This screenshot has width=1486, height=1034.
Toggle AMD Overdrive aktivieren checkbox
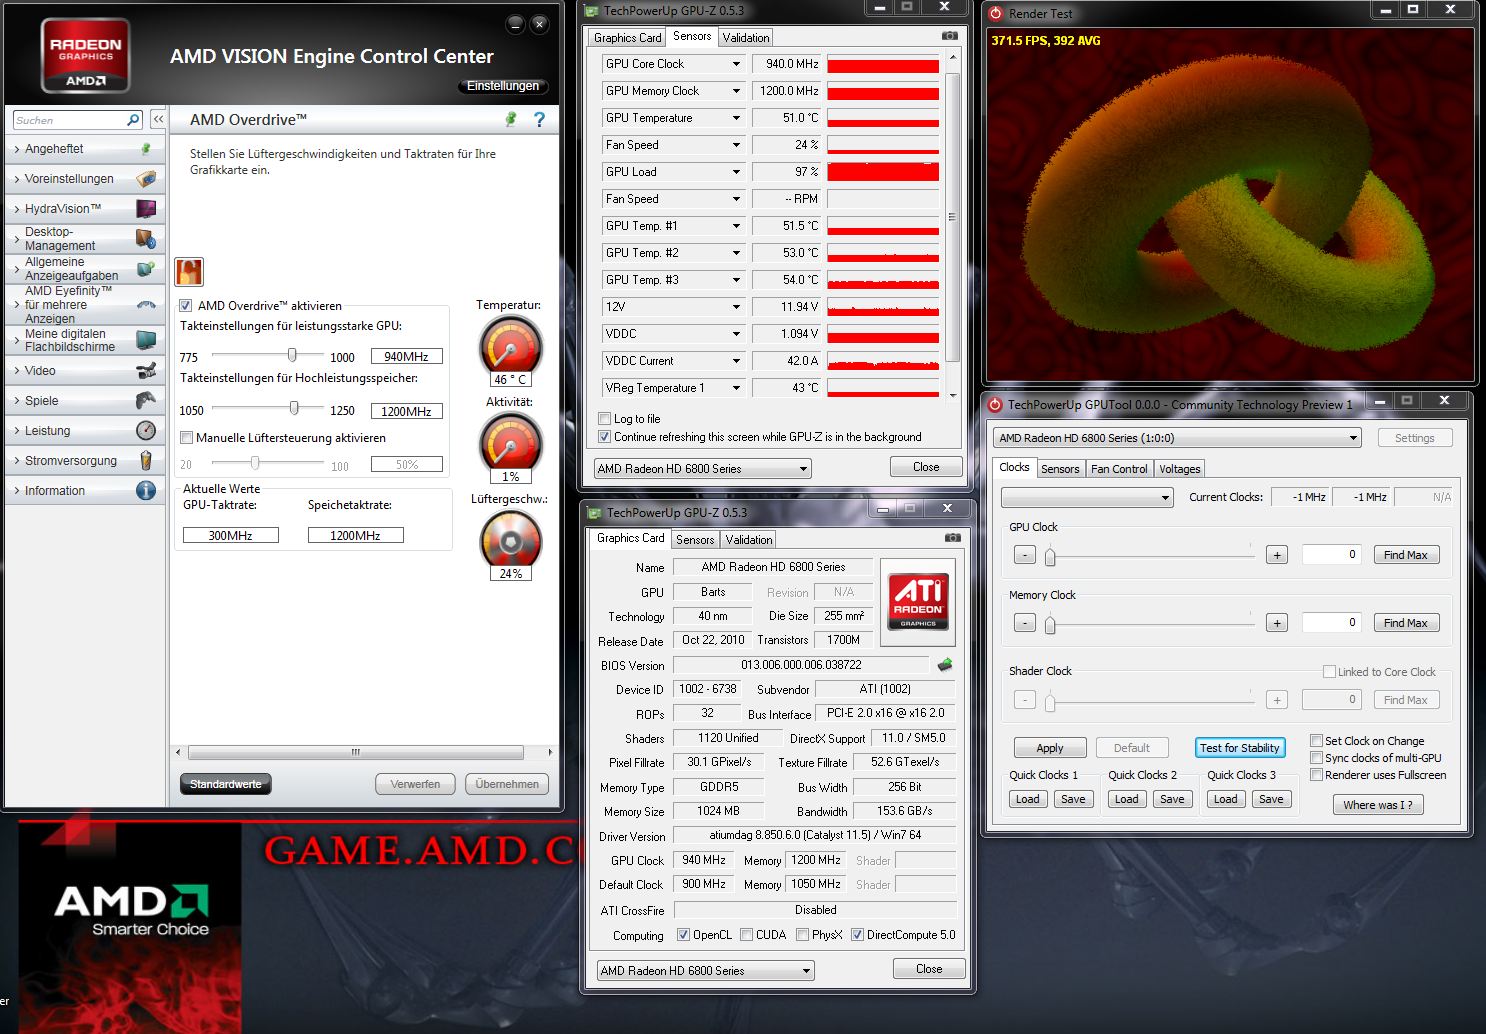pos(185,306)
